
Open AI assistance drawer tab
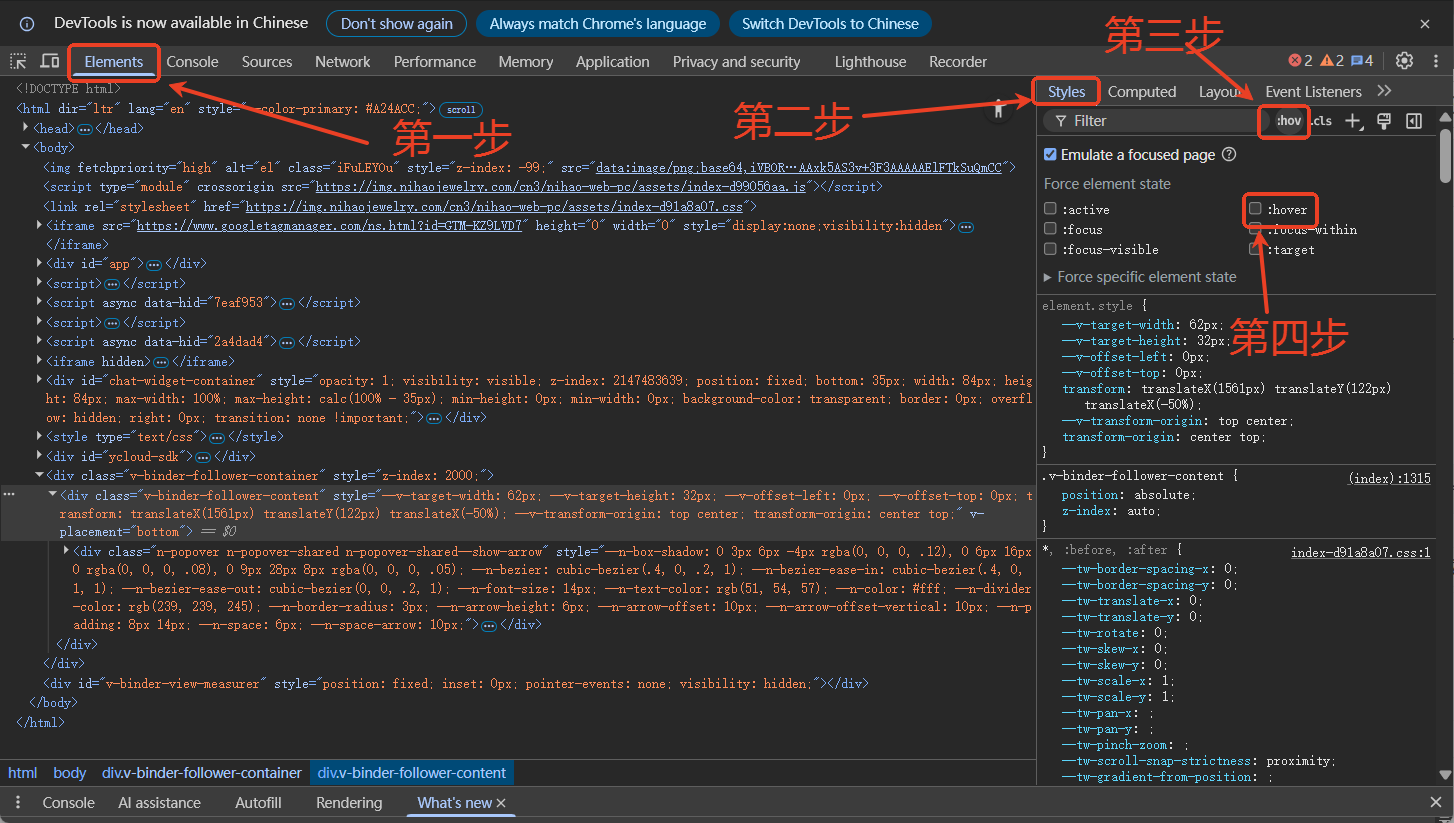click(160, 803)
